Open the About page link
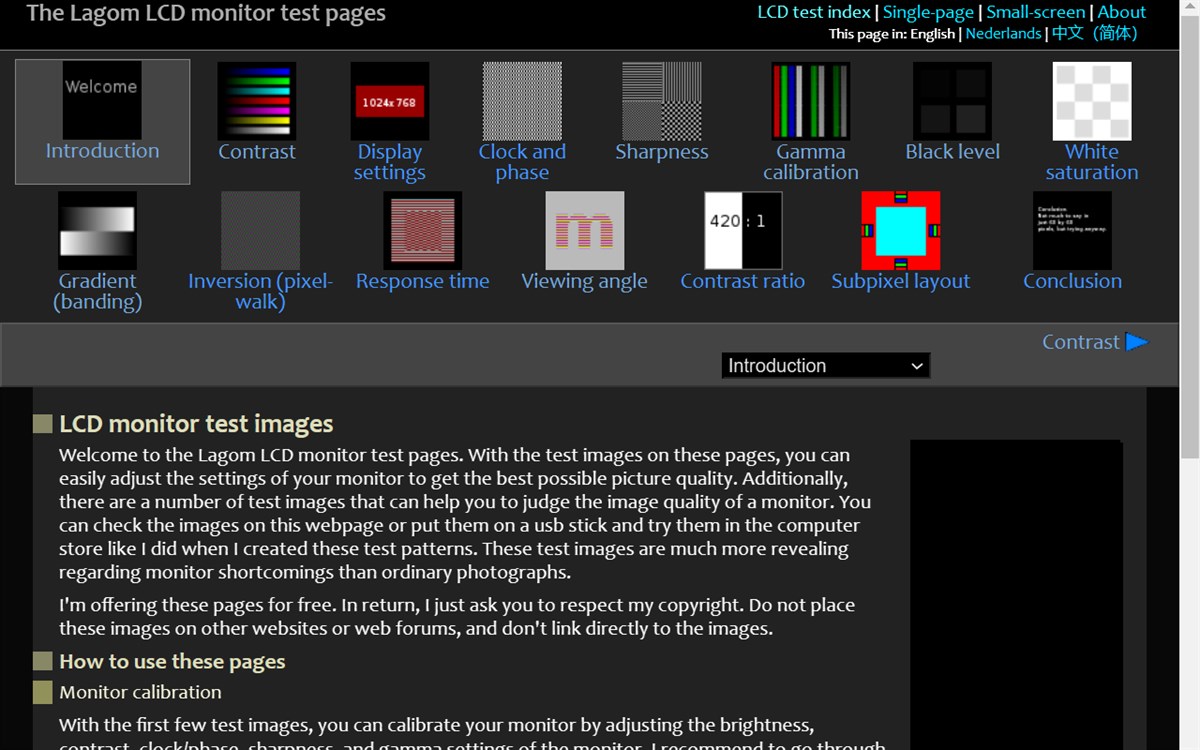The height and width of the screenshot is (750, 1200). (x=1121, y=12)
